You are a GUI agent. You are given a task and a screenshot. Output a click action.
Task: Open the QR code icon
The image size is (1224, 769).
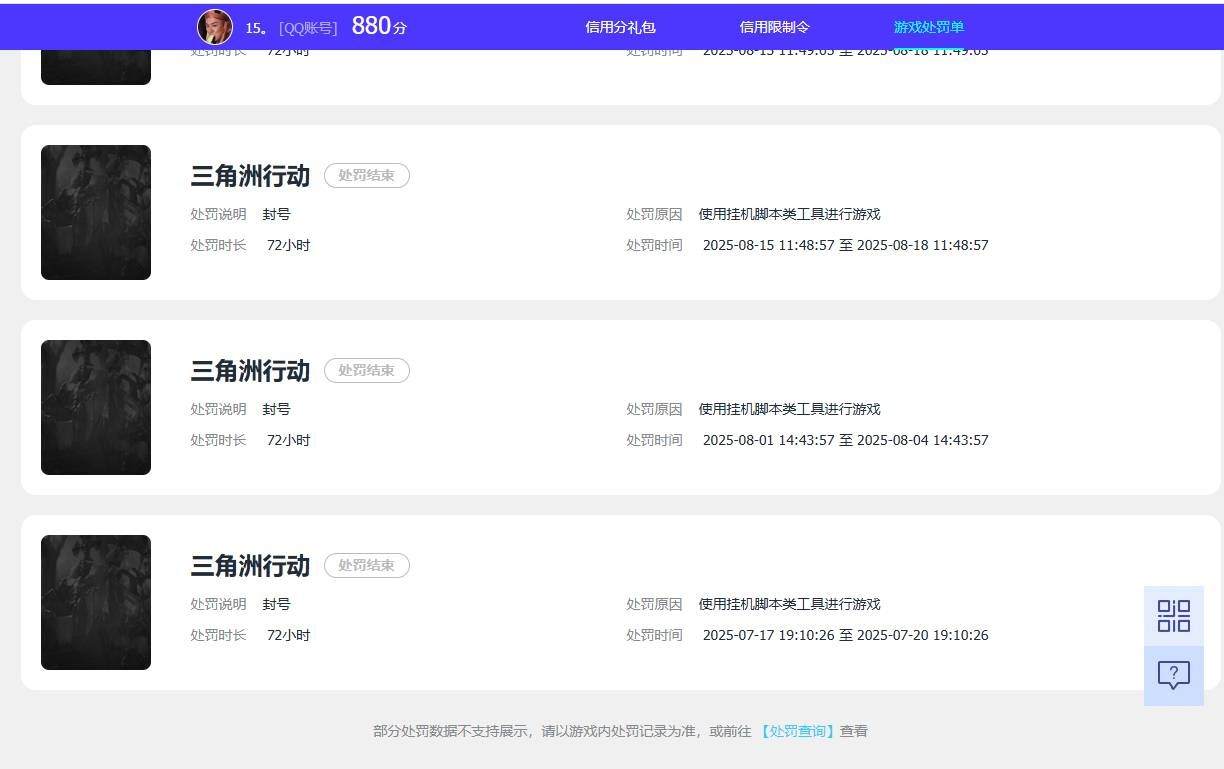coord(1174,616)
